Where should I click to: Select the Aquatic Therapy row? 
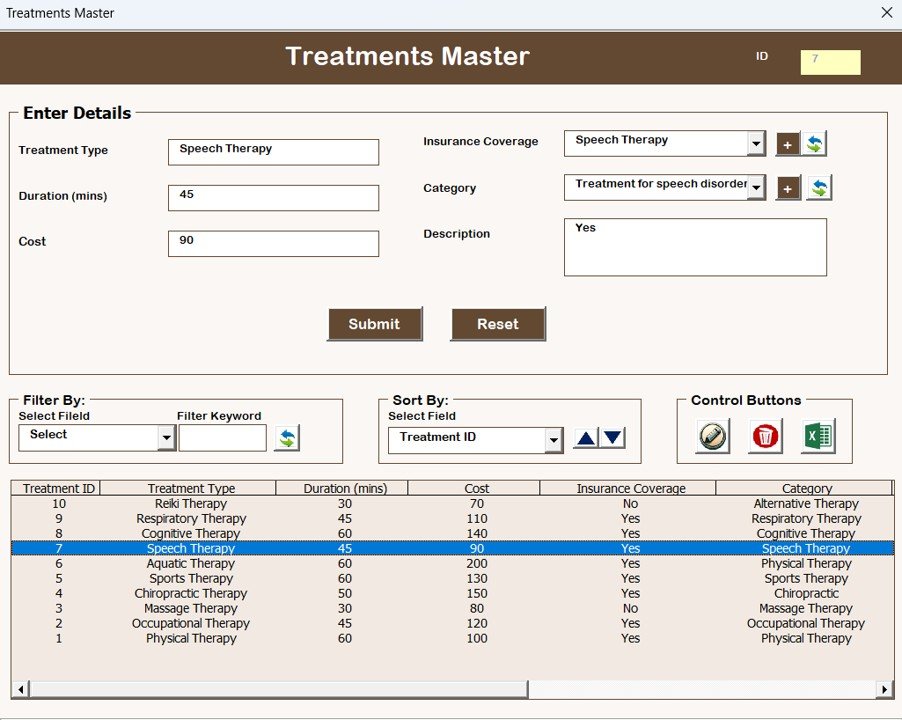pos(452,564)
